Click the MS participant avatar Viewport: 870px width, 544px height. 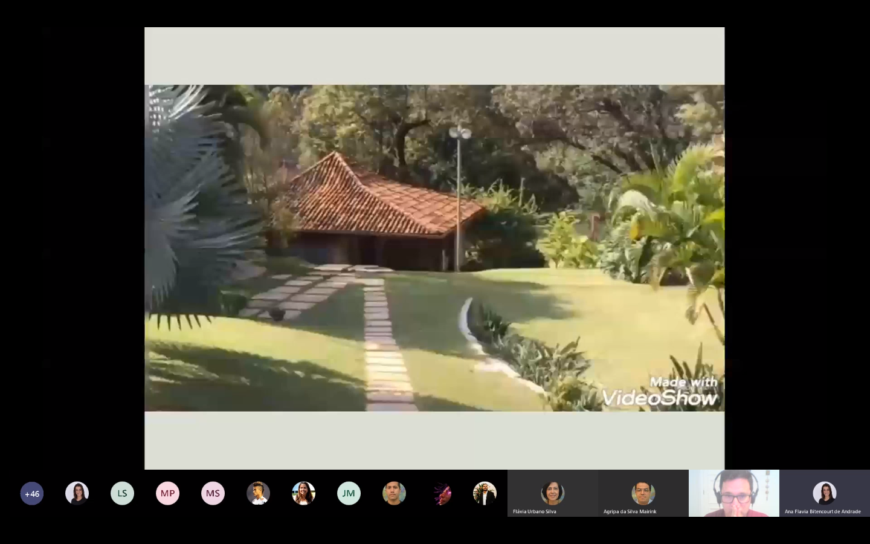213,493
